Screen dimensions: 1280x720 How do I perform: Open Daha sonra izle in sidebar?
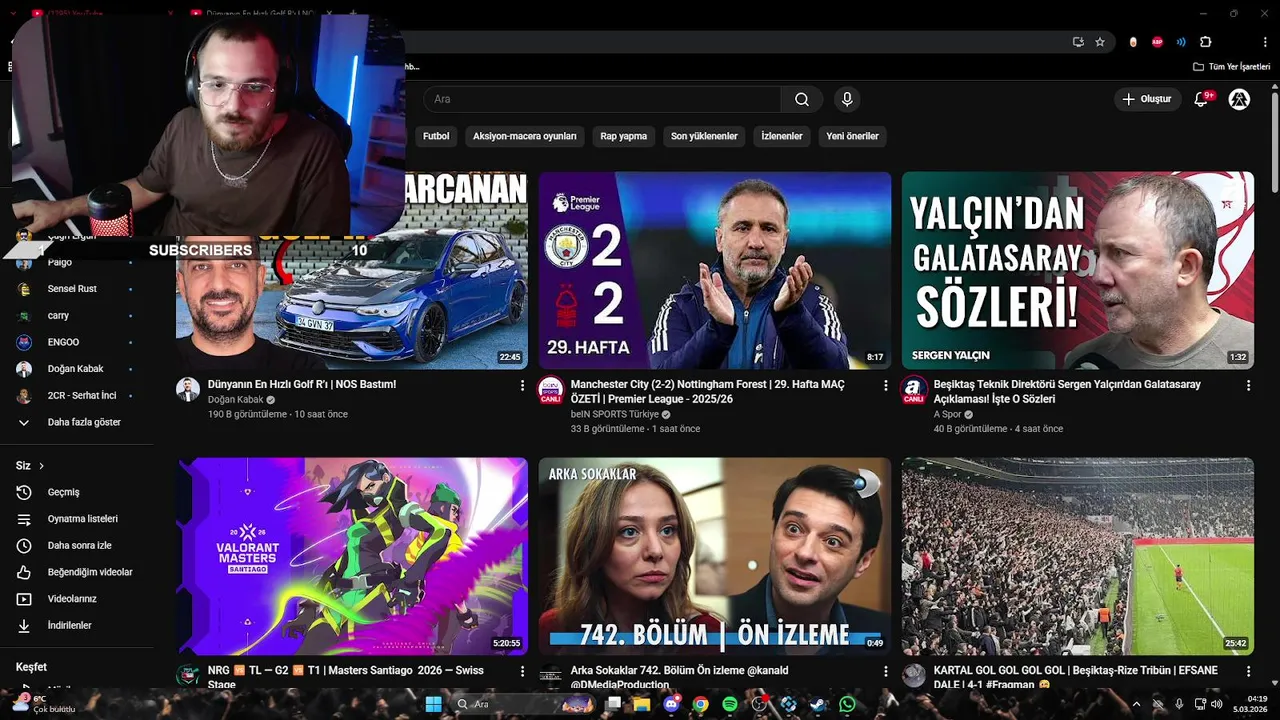click(x=77, y=545)
